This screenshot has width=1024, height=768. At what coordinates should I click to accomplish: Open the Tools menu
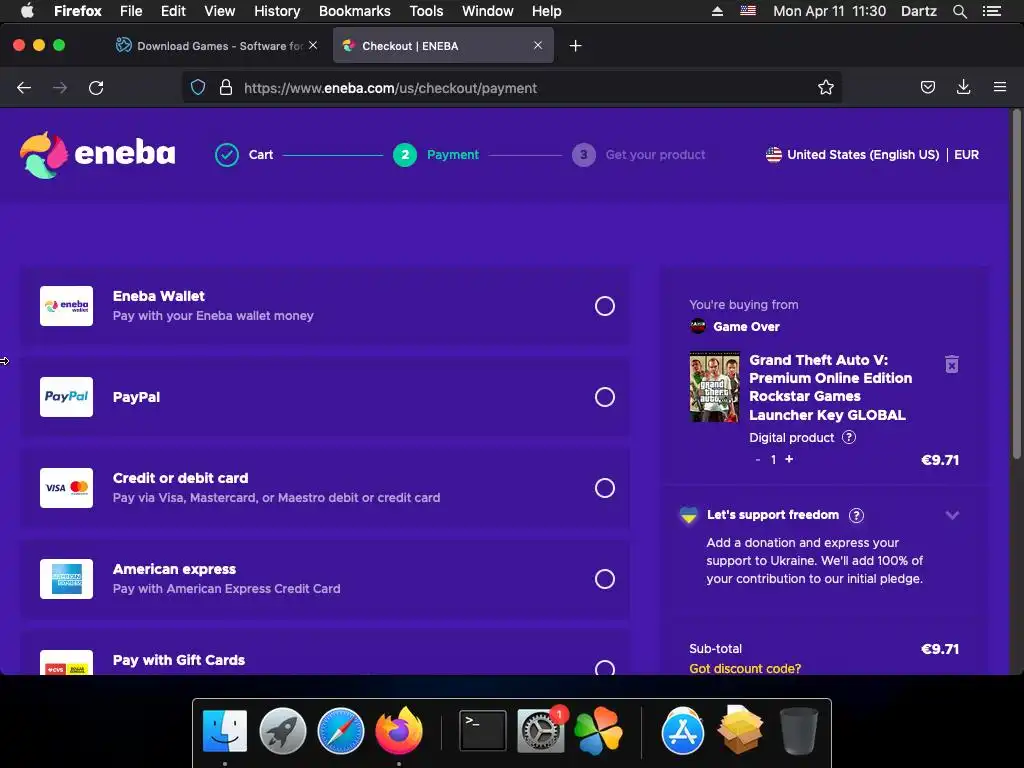point(426,11)
